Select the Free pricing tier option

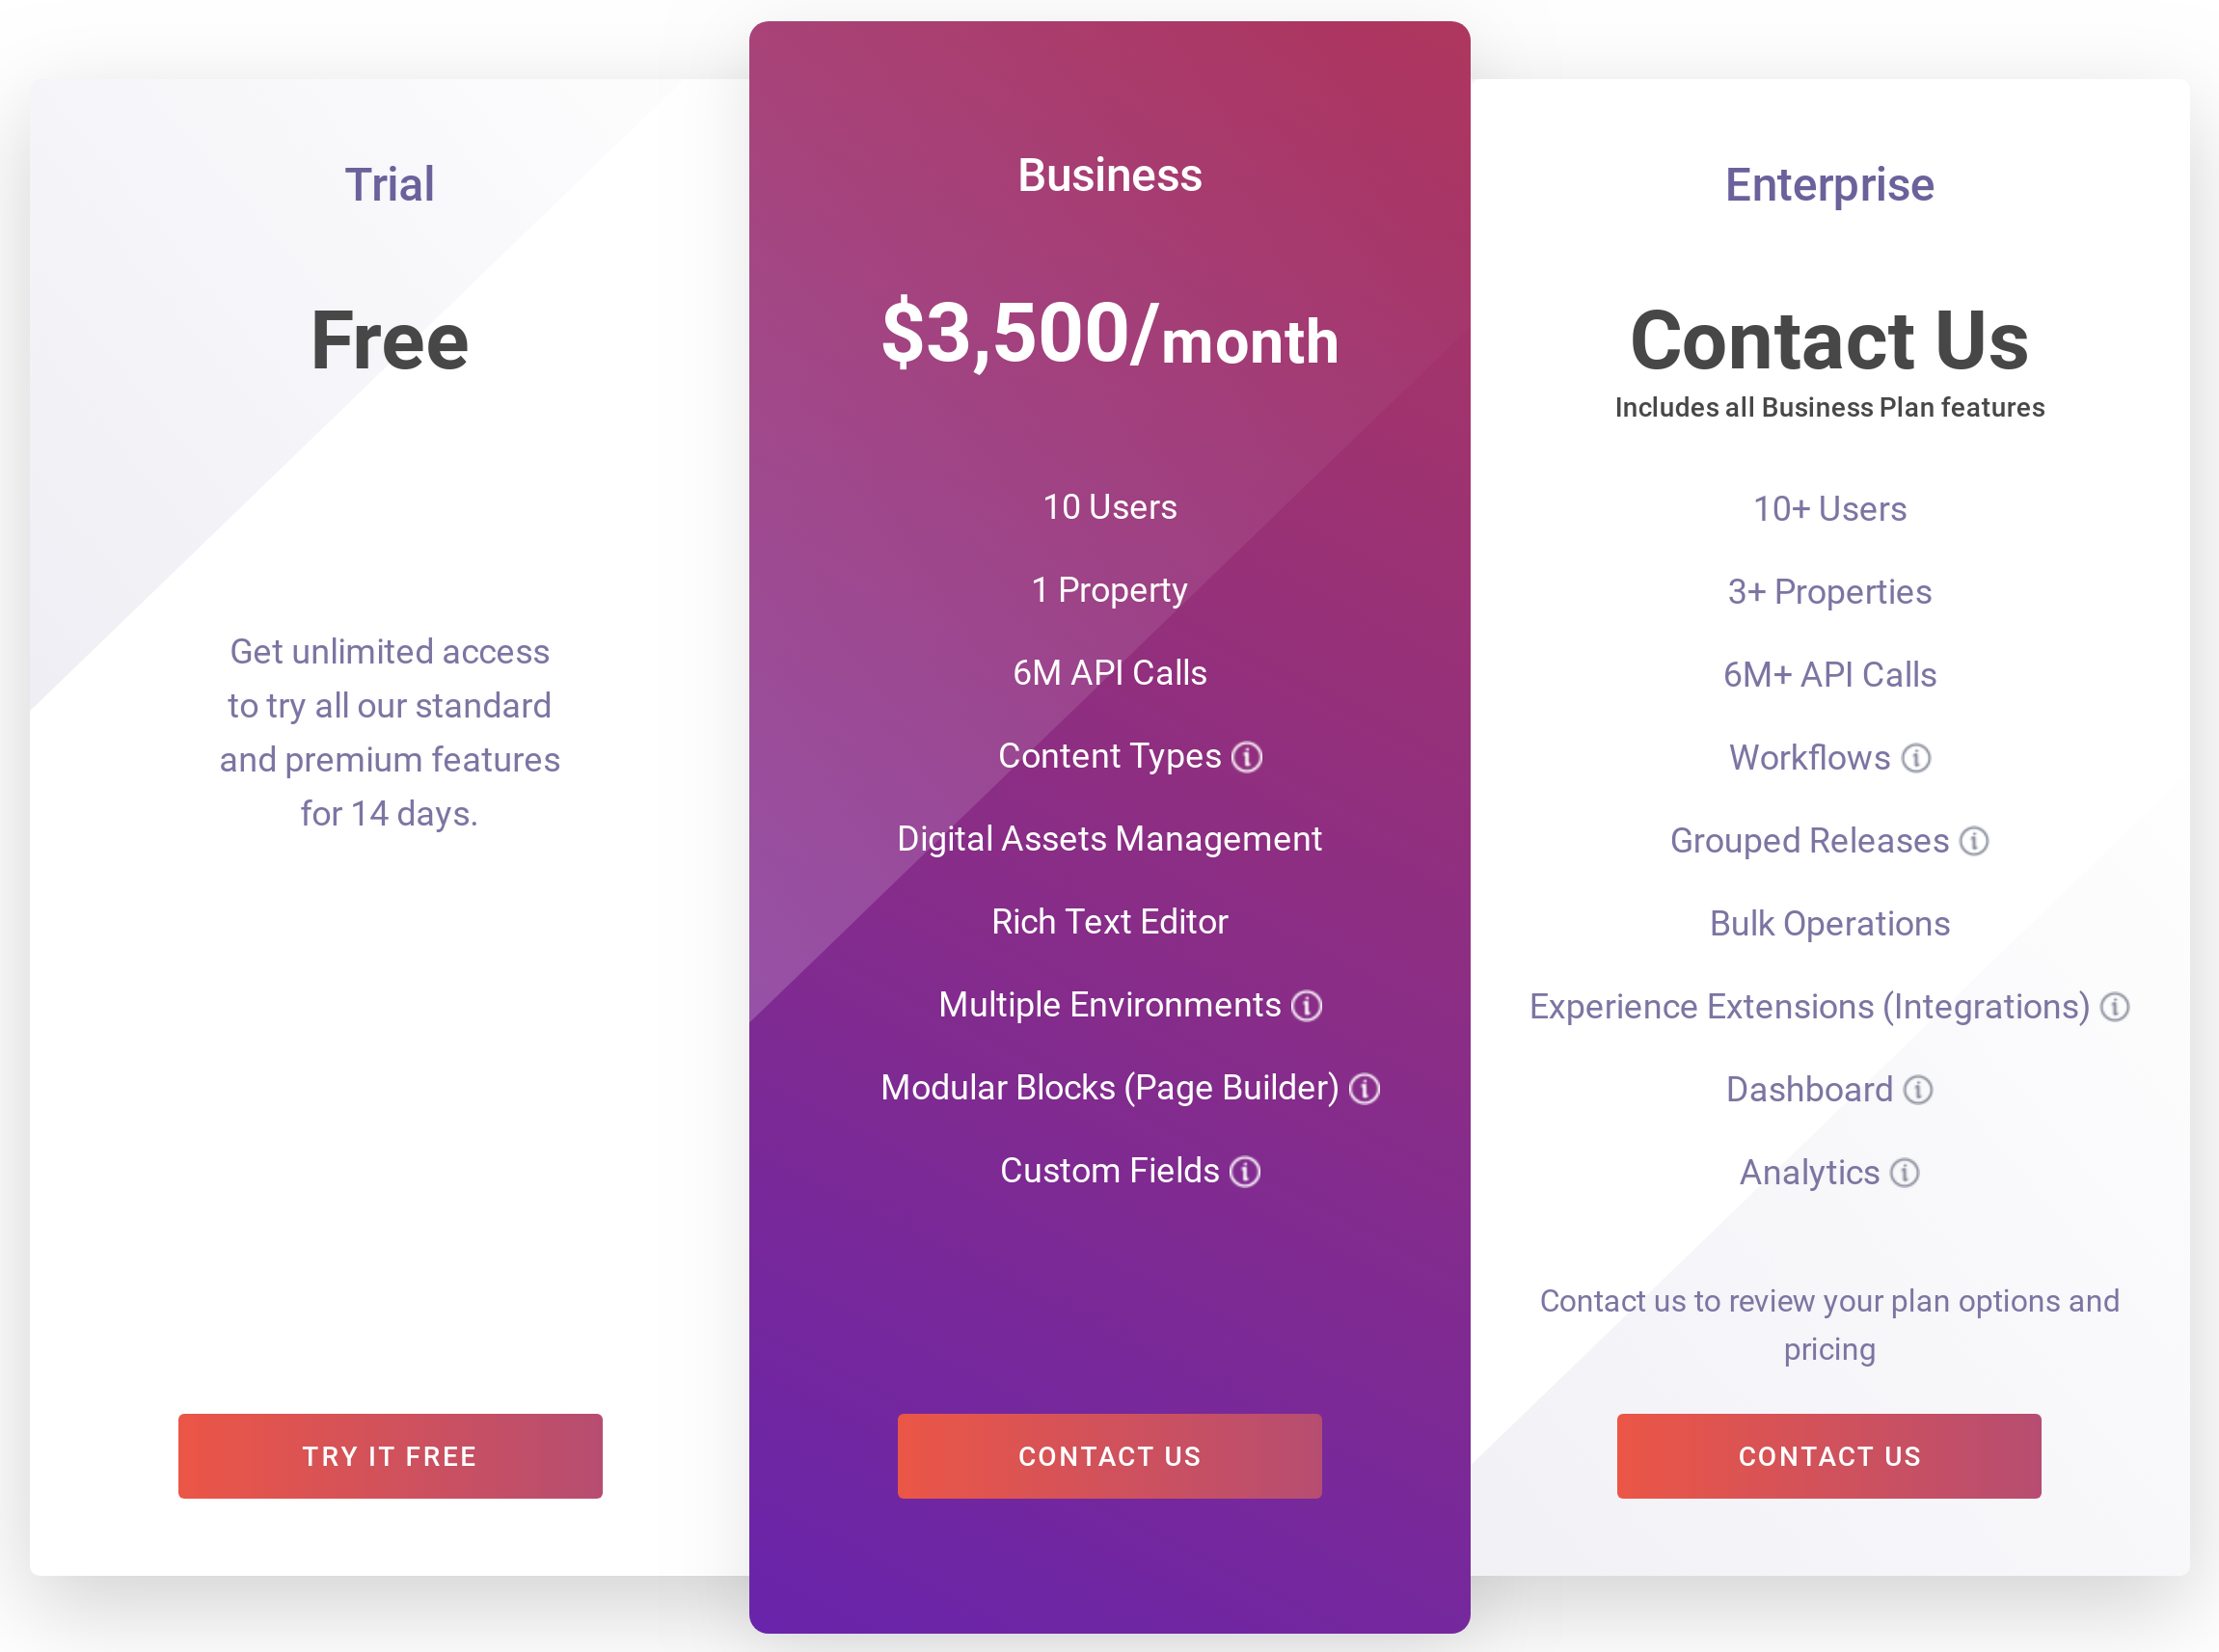point(391,1456)
